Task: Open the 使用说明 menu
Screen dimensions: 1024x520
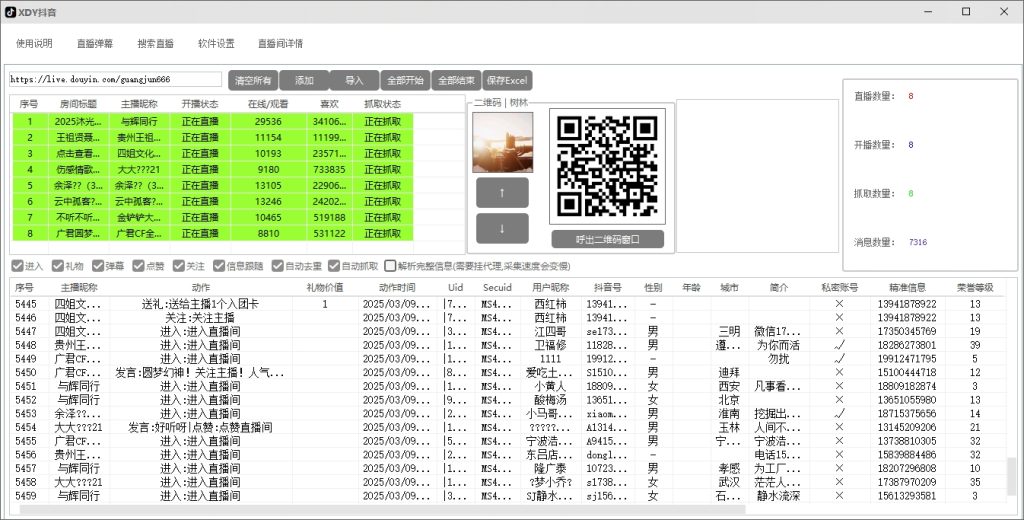Action: click(34, 44)
